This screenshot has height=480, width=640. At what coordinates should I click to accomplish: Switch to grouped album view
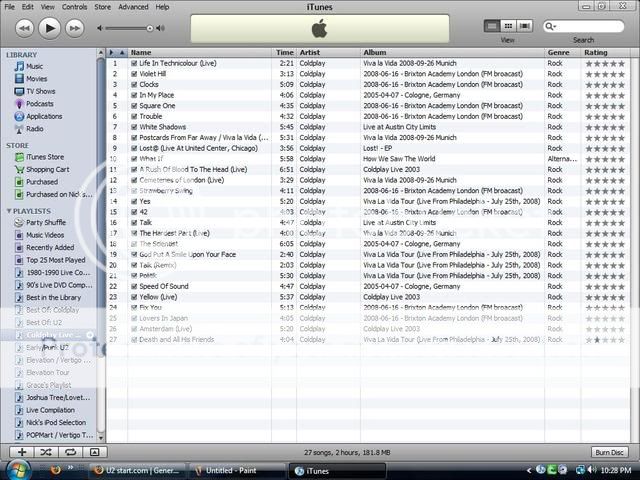(x=508, y=27)
